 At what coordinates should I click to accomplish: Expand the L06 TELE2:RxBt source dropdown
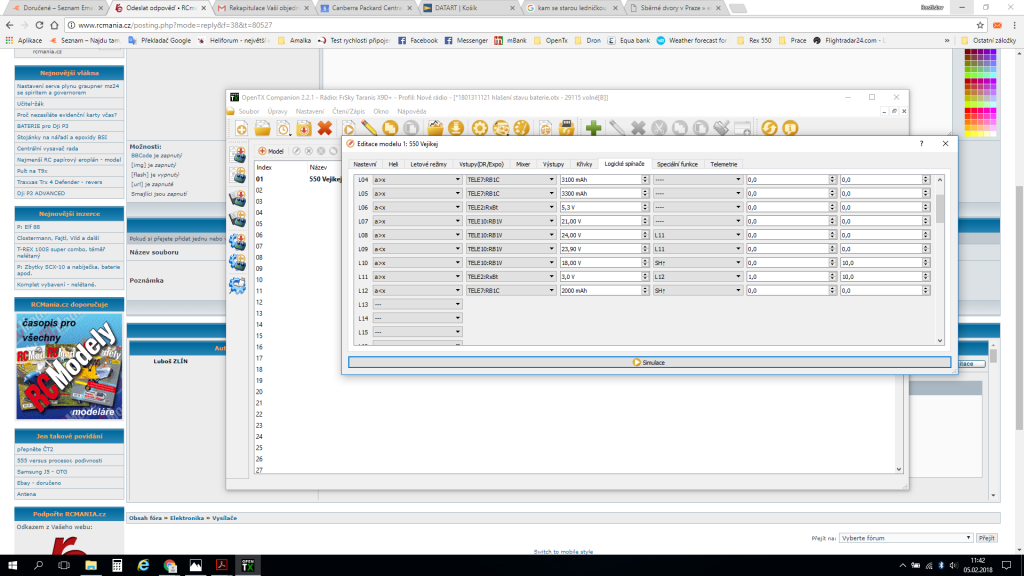pyautogui.click(x=510, y=207)
